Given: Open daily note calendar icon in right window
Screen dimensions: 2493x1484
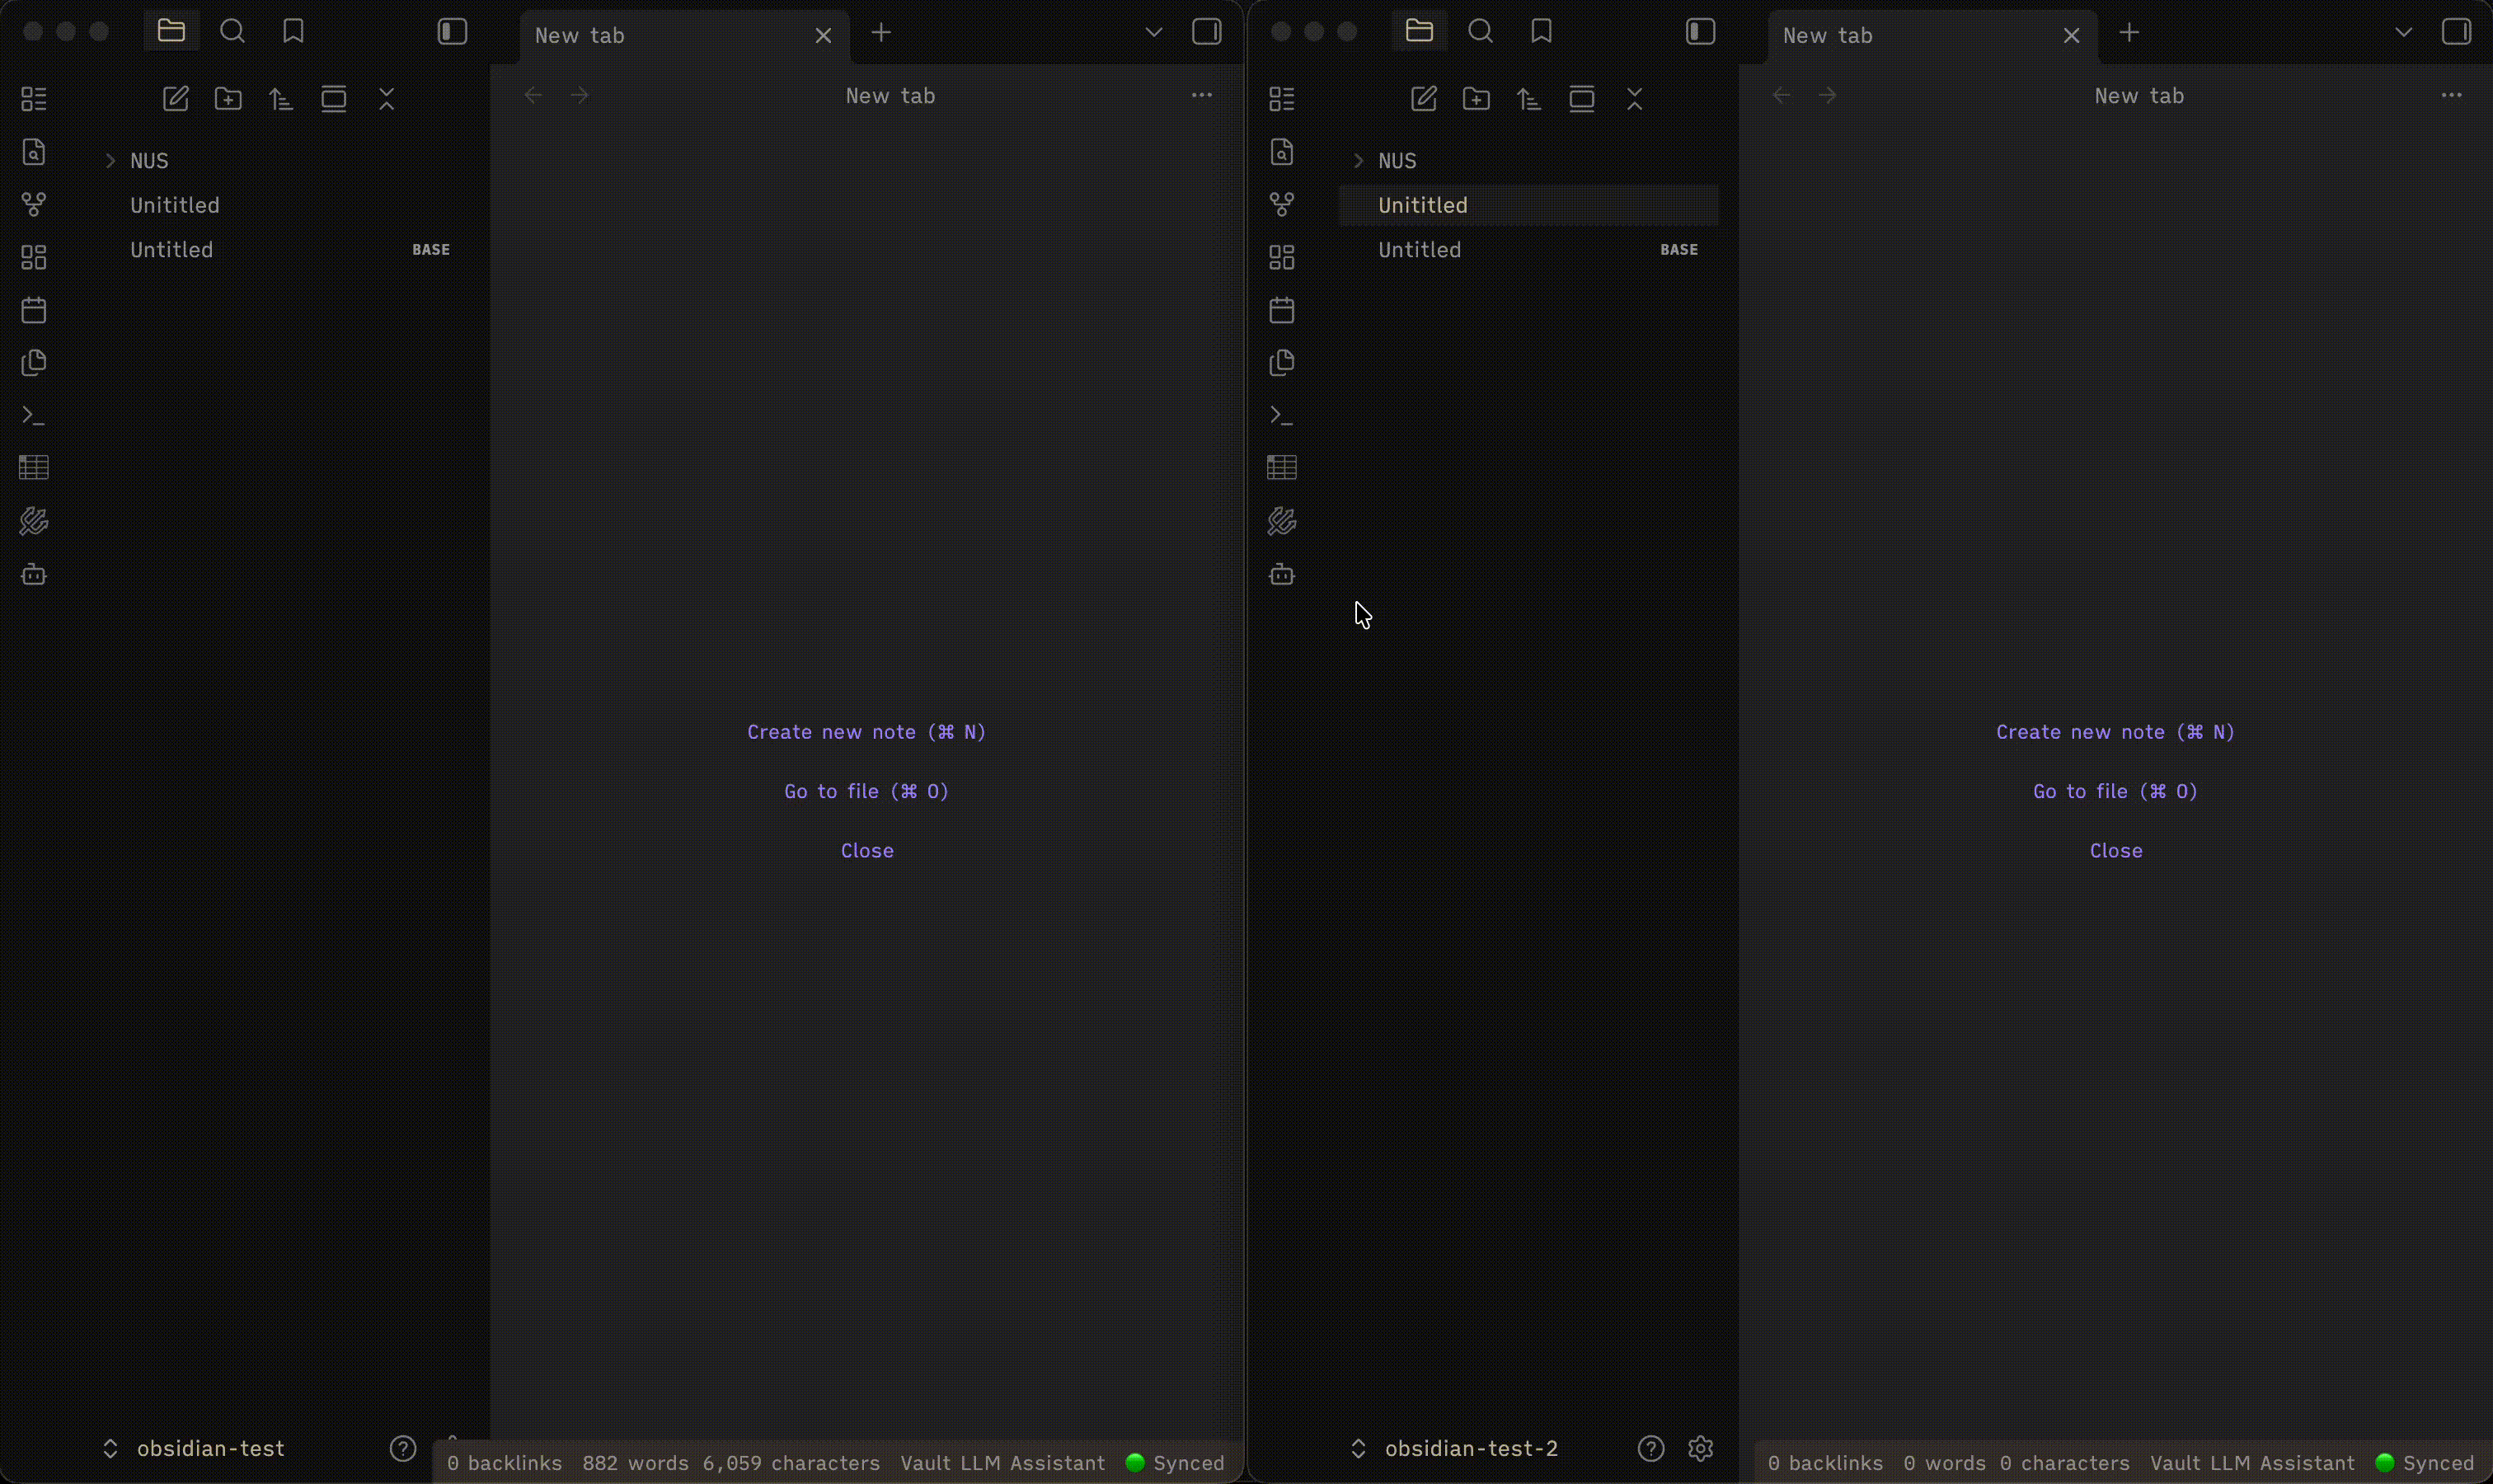Looking at the screenshot, I should [x=1282, y=310].
